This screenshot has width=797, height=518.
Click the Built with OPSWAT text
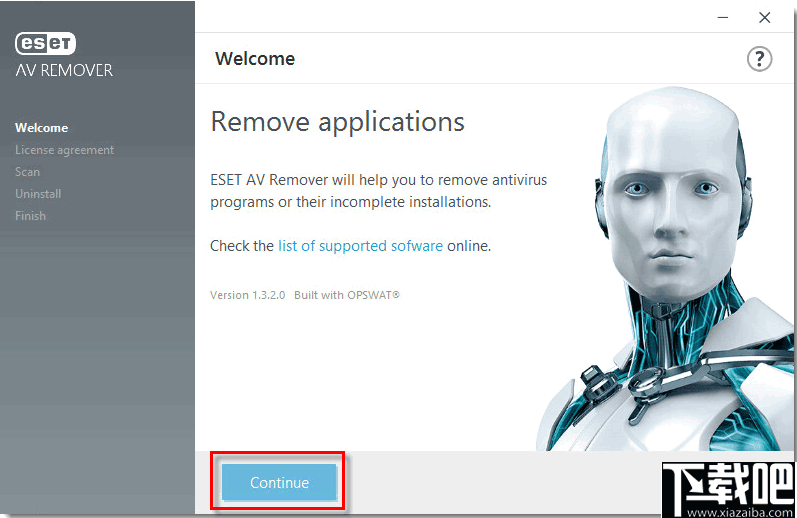pyautogui.click(x=347, y=295)
